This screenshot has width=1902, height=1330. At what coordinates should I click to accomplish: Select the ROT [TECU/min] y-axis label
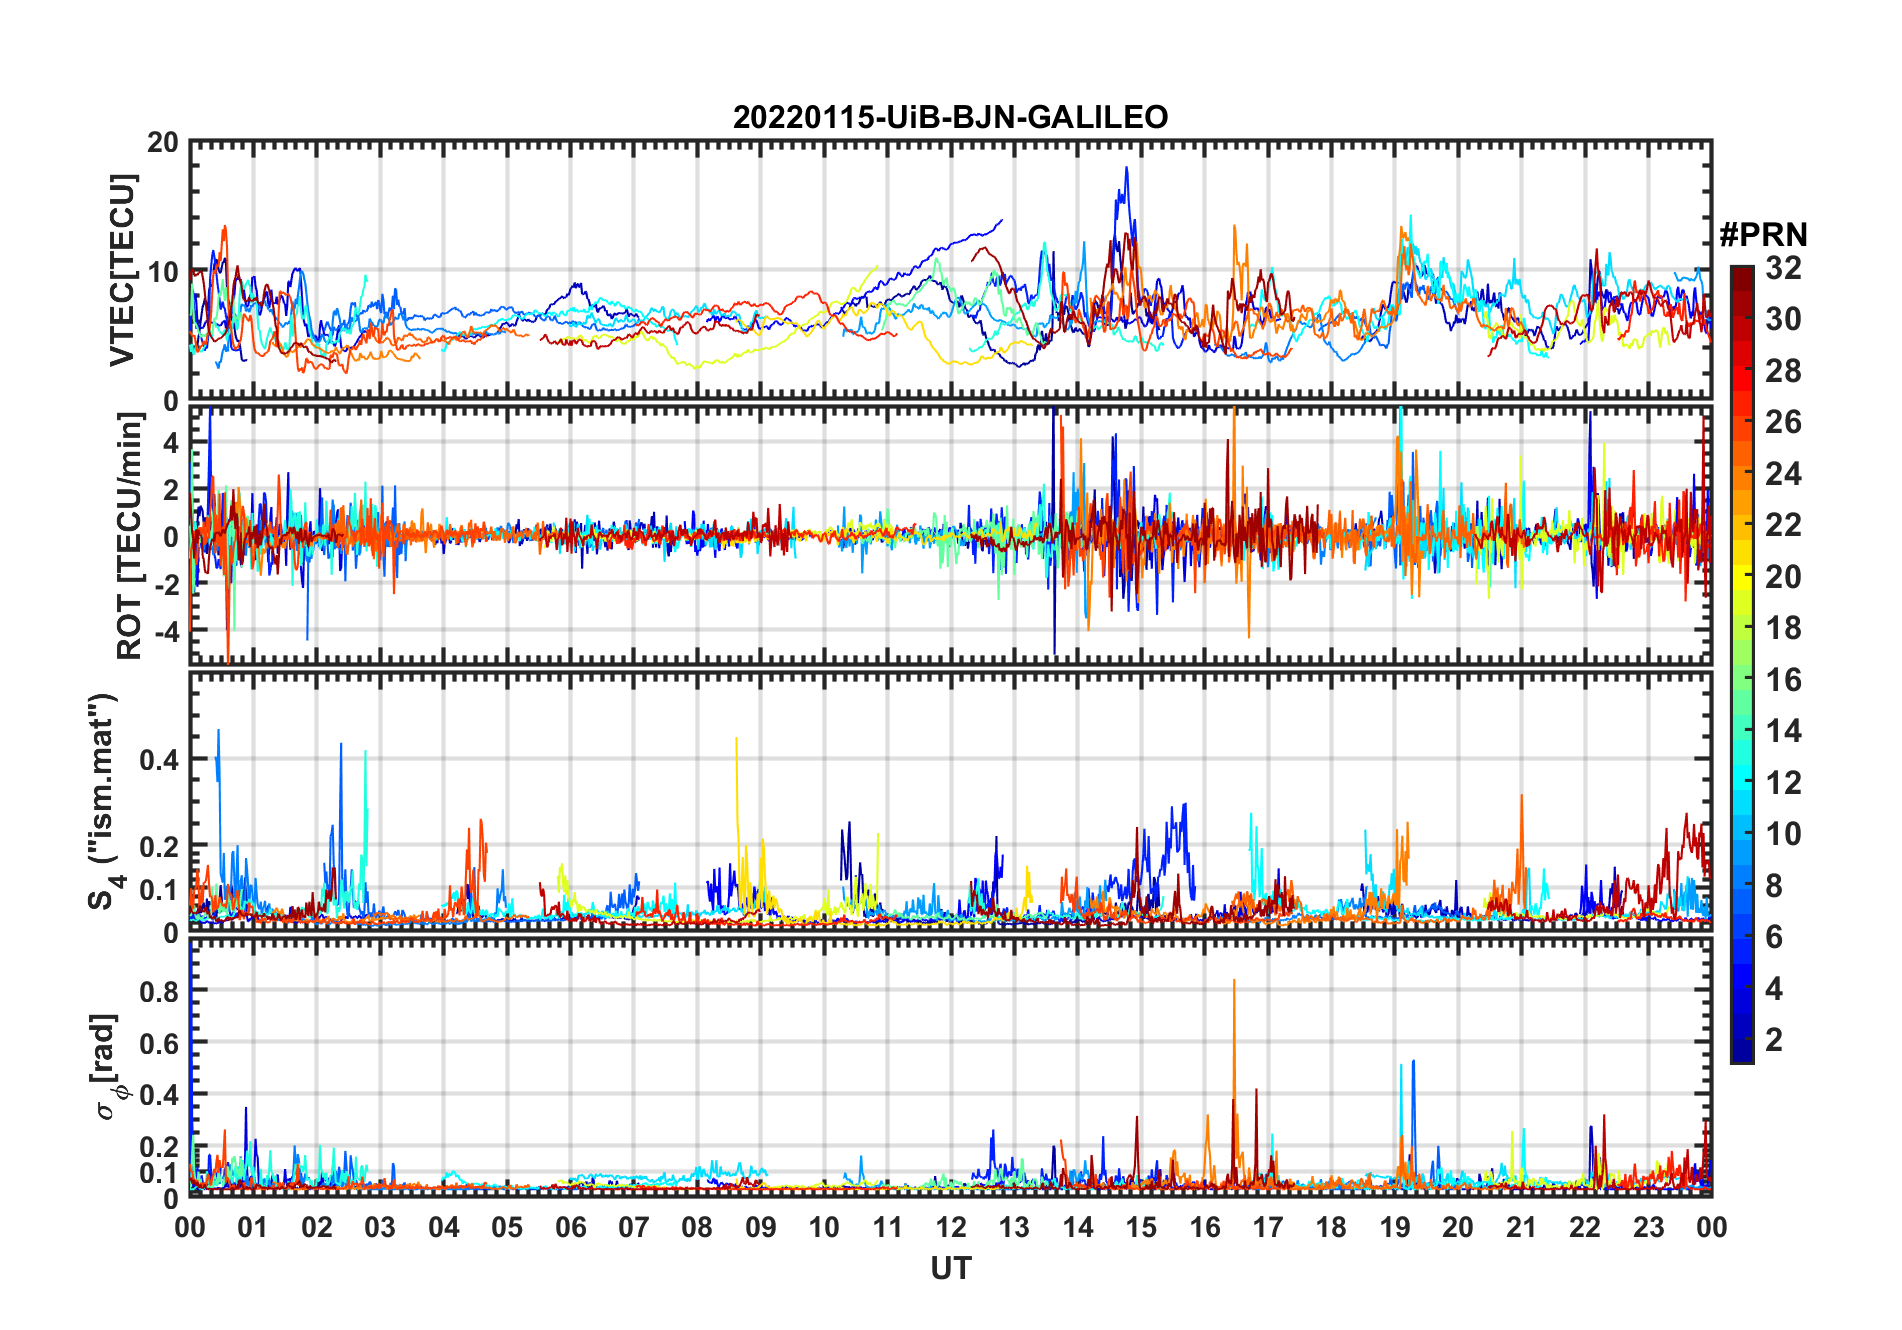click(129, 536)
